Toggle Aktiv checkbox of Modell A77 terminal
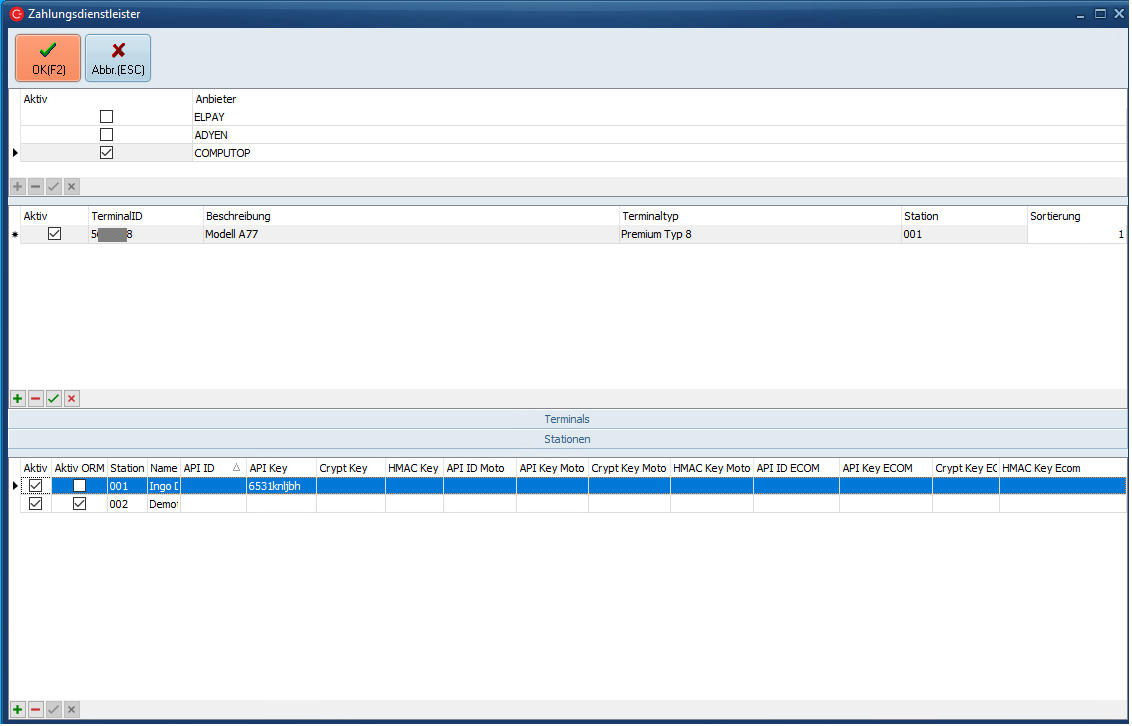The image size is (1132, 726). coord(55,234)
